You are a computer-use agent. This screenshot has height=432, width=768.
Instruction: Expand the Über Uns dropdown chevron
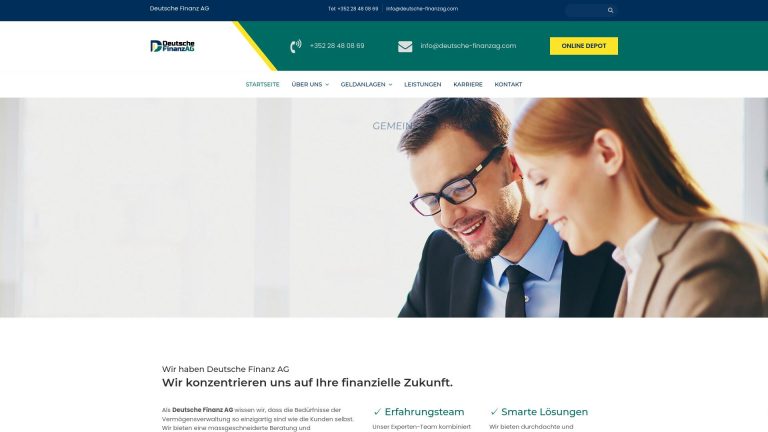327,85
